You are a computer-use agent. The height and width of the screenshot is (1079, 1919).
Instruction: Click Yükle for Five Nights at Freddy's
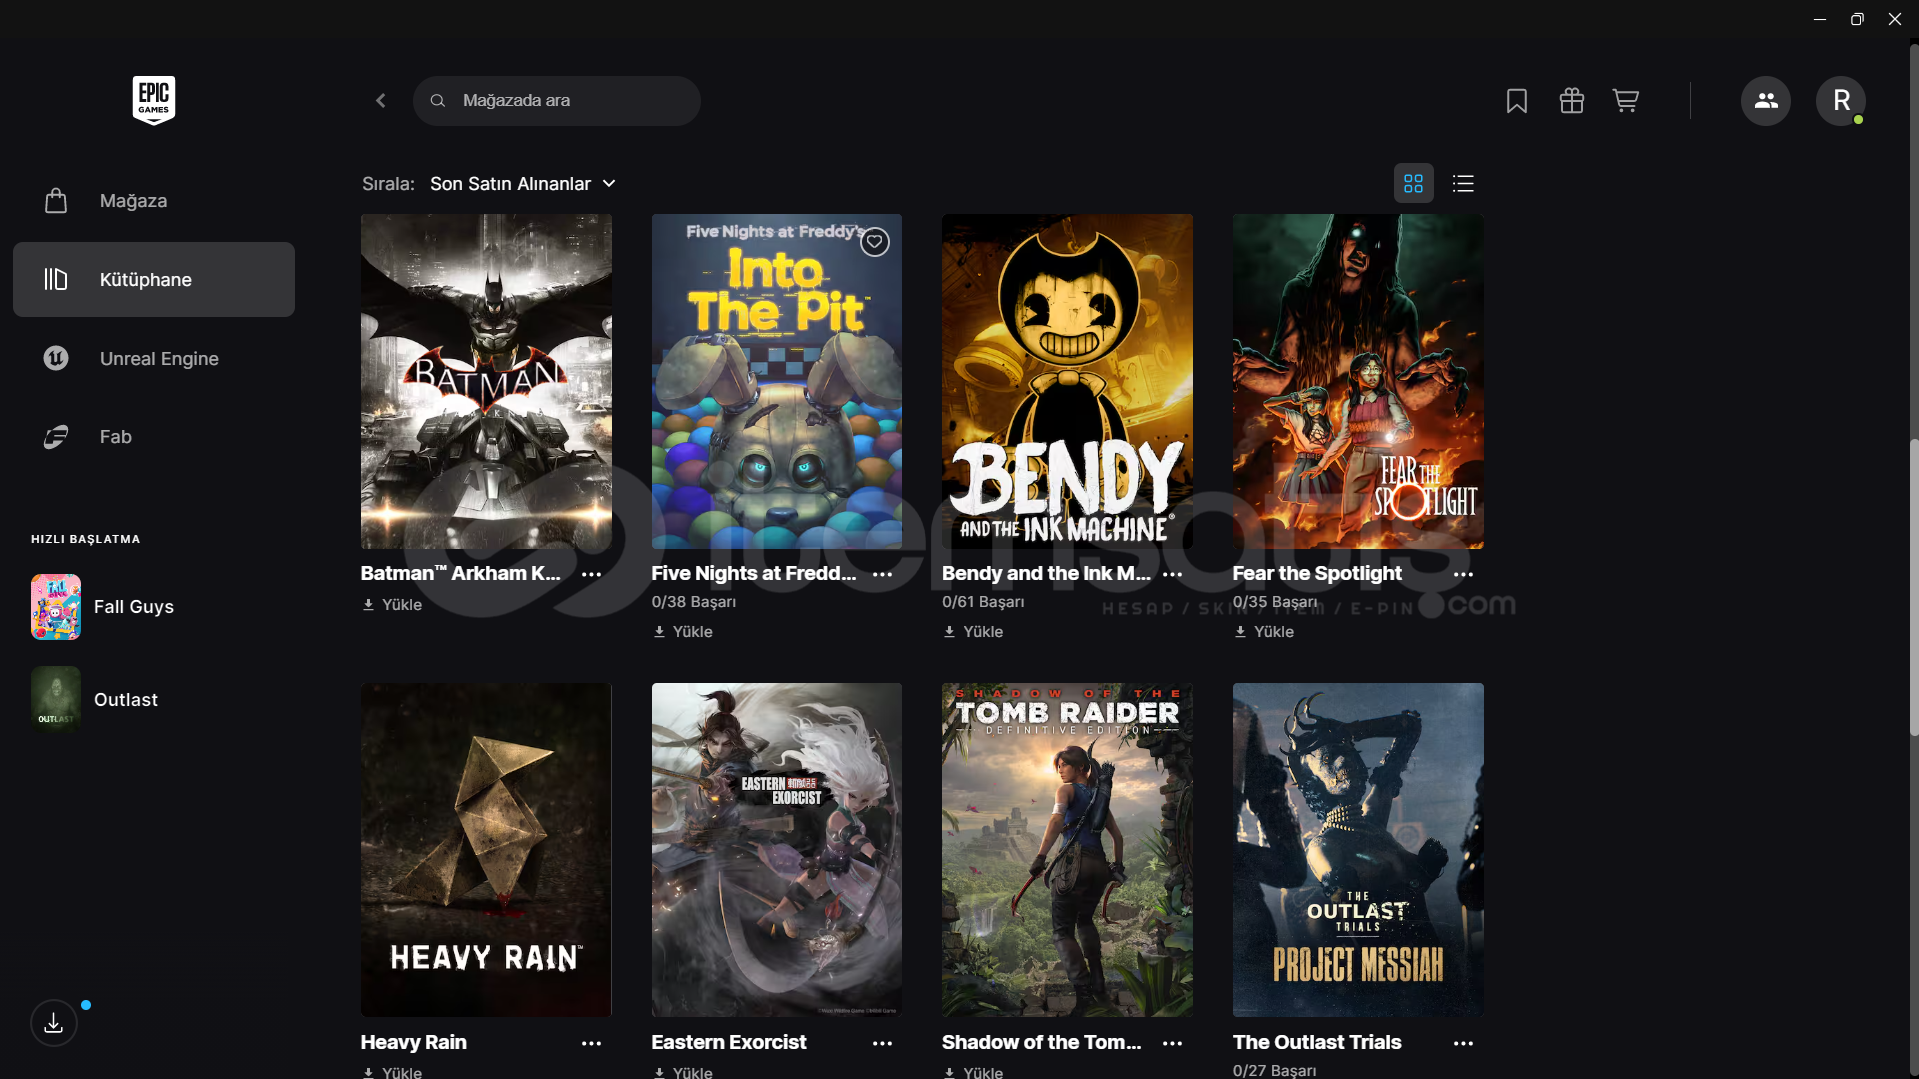tap(683, 632)
